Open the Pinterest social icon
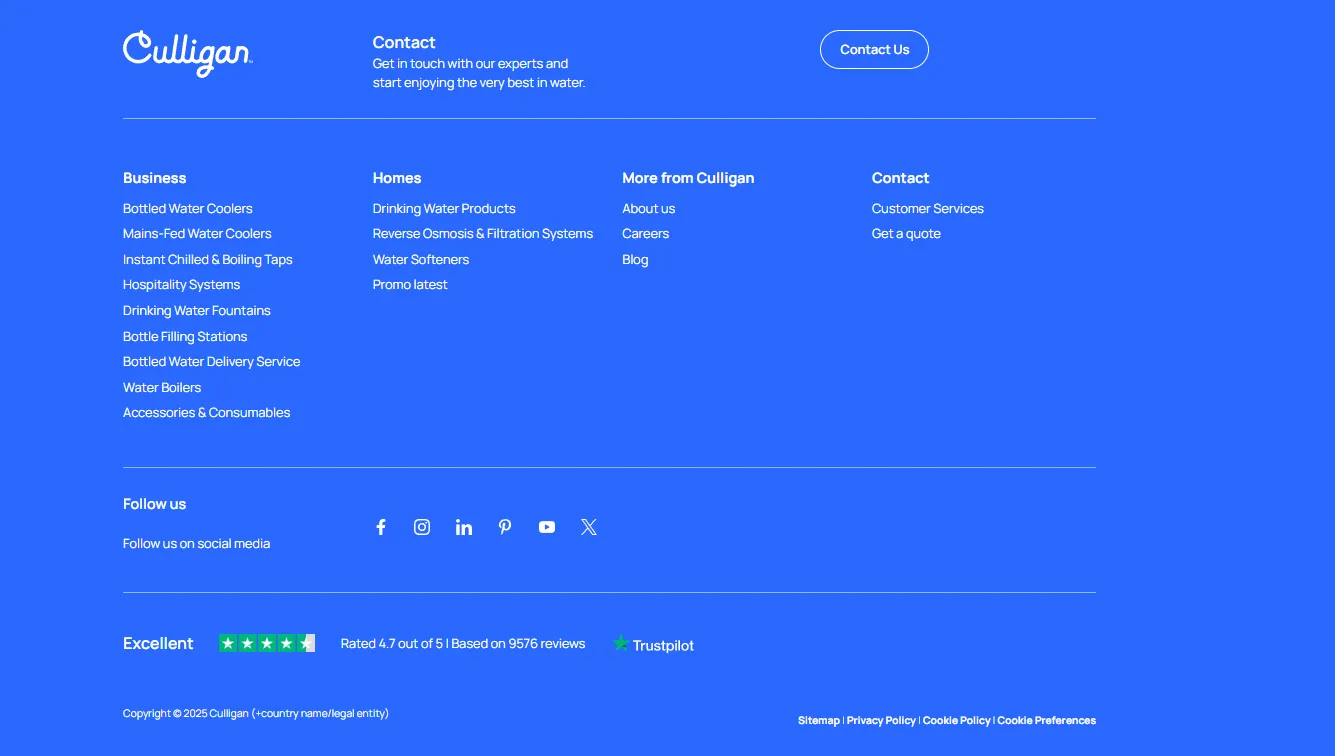The height and width of the screenshot is (756, 1335). [505, 527]
